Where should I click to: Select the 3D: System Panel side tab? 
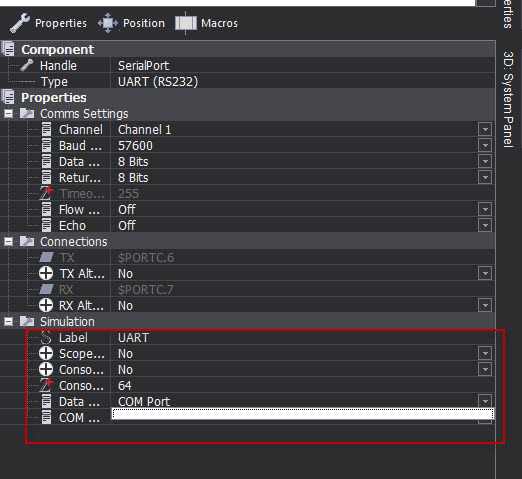[508, 99]
